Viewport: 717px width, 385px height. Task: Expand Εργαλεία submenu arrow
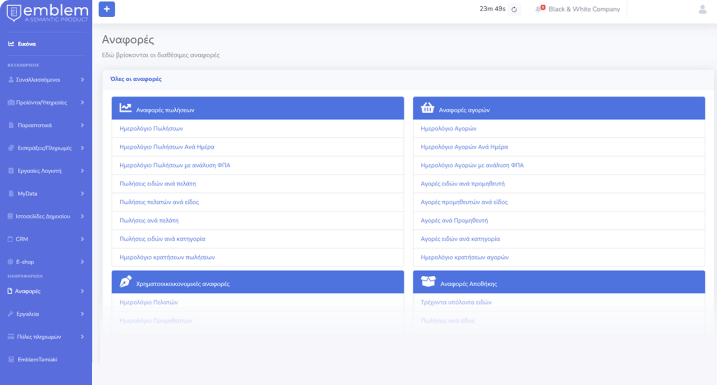[82, 314]
